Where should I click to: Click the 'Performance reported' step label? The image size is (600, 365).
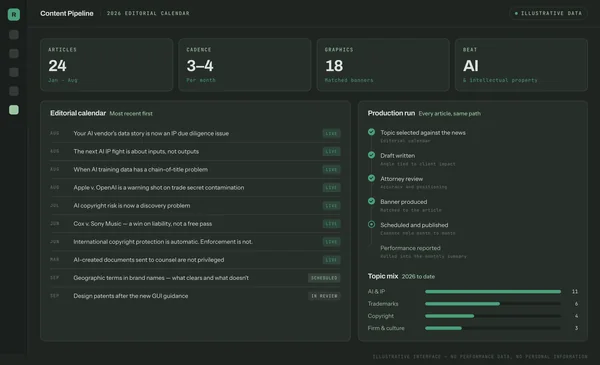410,248
